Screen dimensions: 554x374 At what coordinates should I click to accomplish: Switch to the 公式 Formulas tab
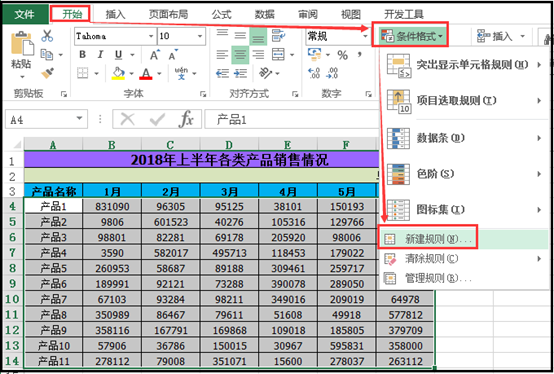click(x=222, y=14)
